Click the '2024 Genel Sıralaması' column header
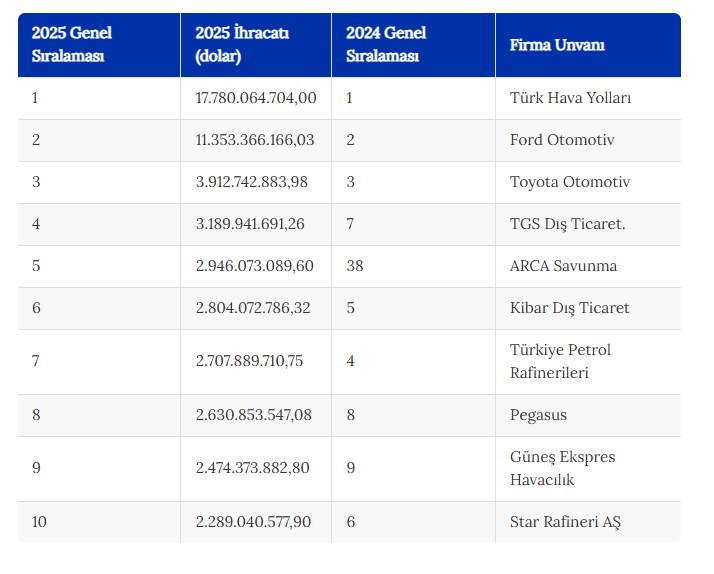This screenshot has height=574, width=714. (413, 45)
